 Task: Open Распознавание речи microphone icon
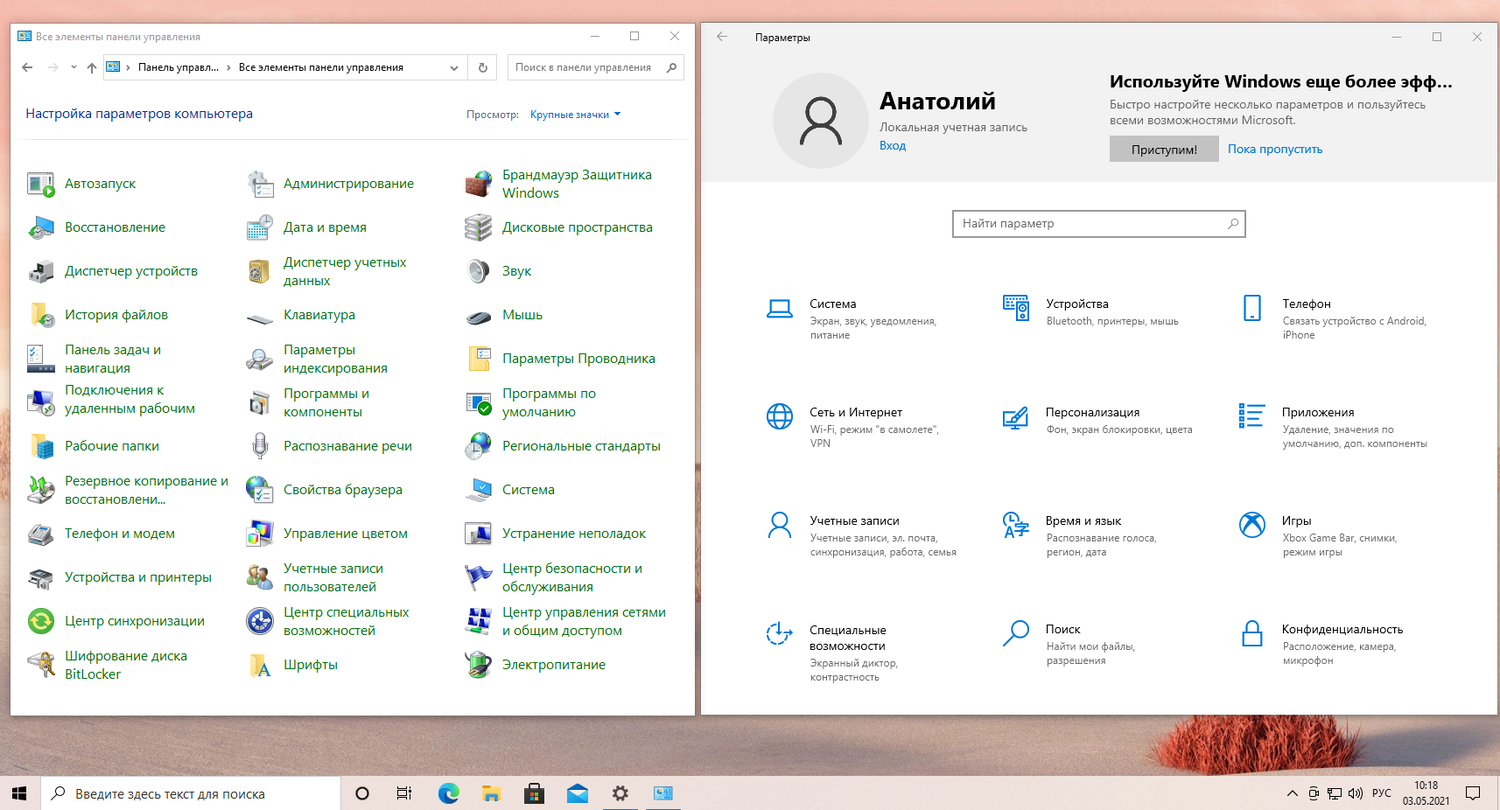pos(260,446)
